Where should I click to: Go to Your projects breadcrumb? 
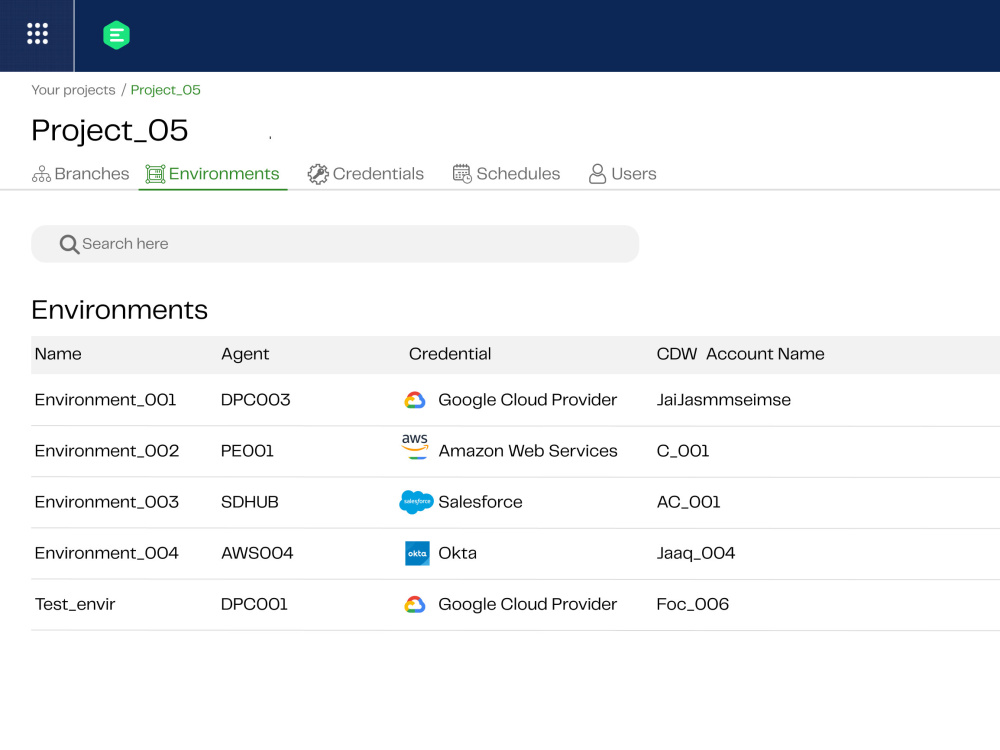pyautogui.click(x=73, y=90)
